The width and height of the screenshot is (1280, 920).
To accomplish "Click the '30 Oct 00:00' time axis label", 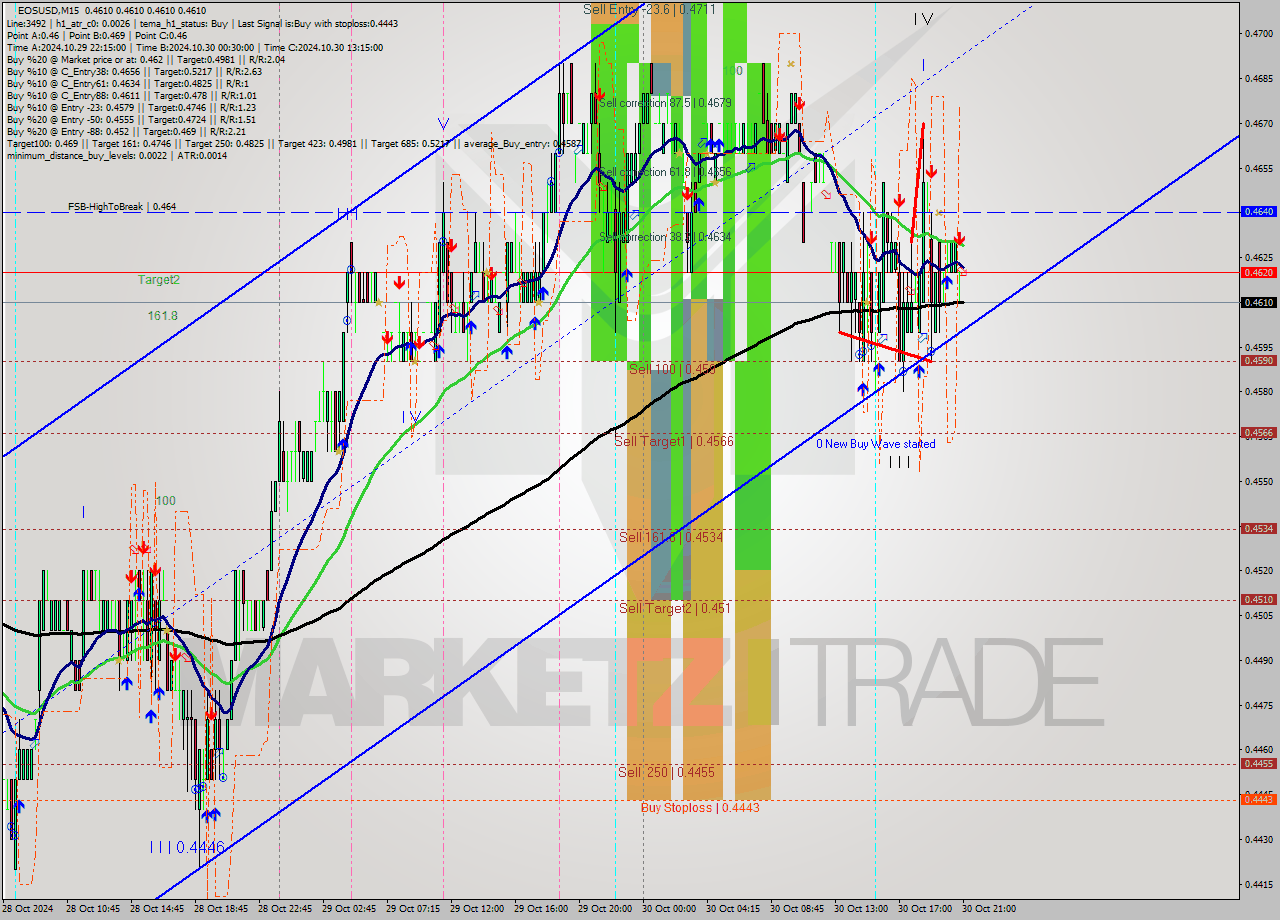I will tap(668, 909).
